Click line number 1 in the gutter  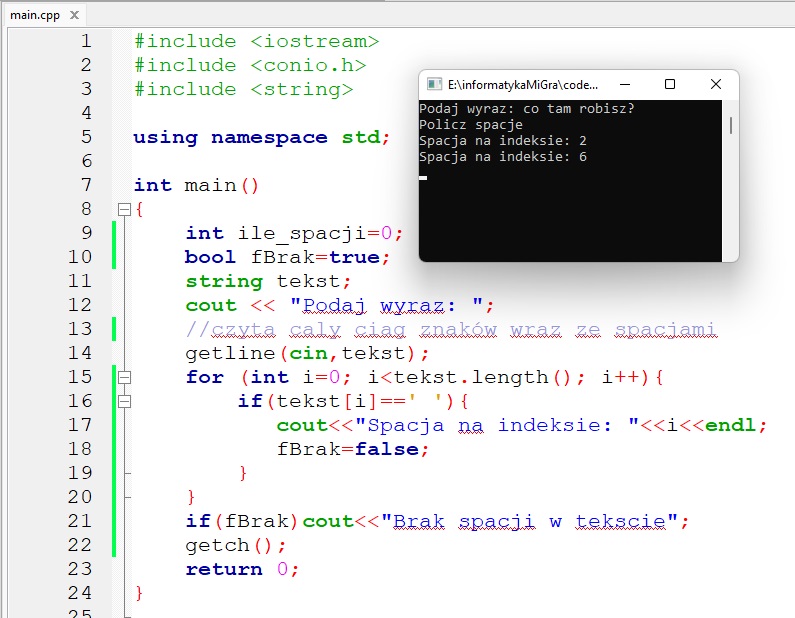pyautogui.click(x=86, y=41)
